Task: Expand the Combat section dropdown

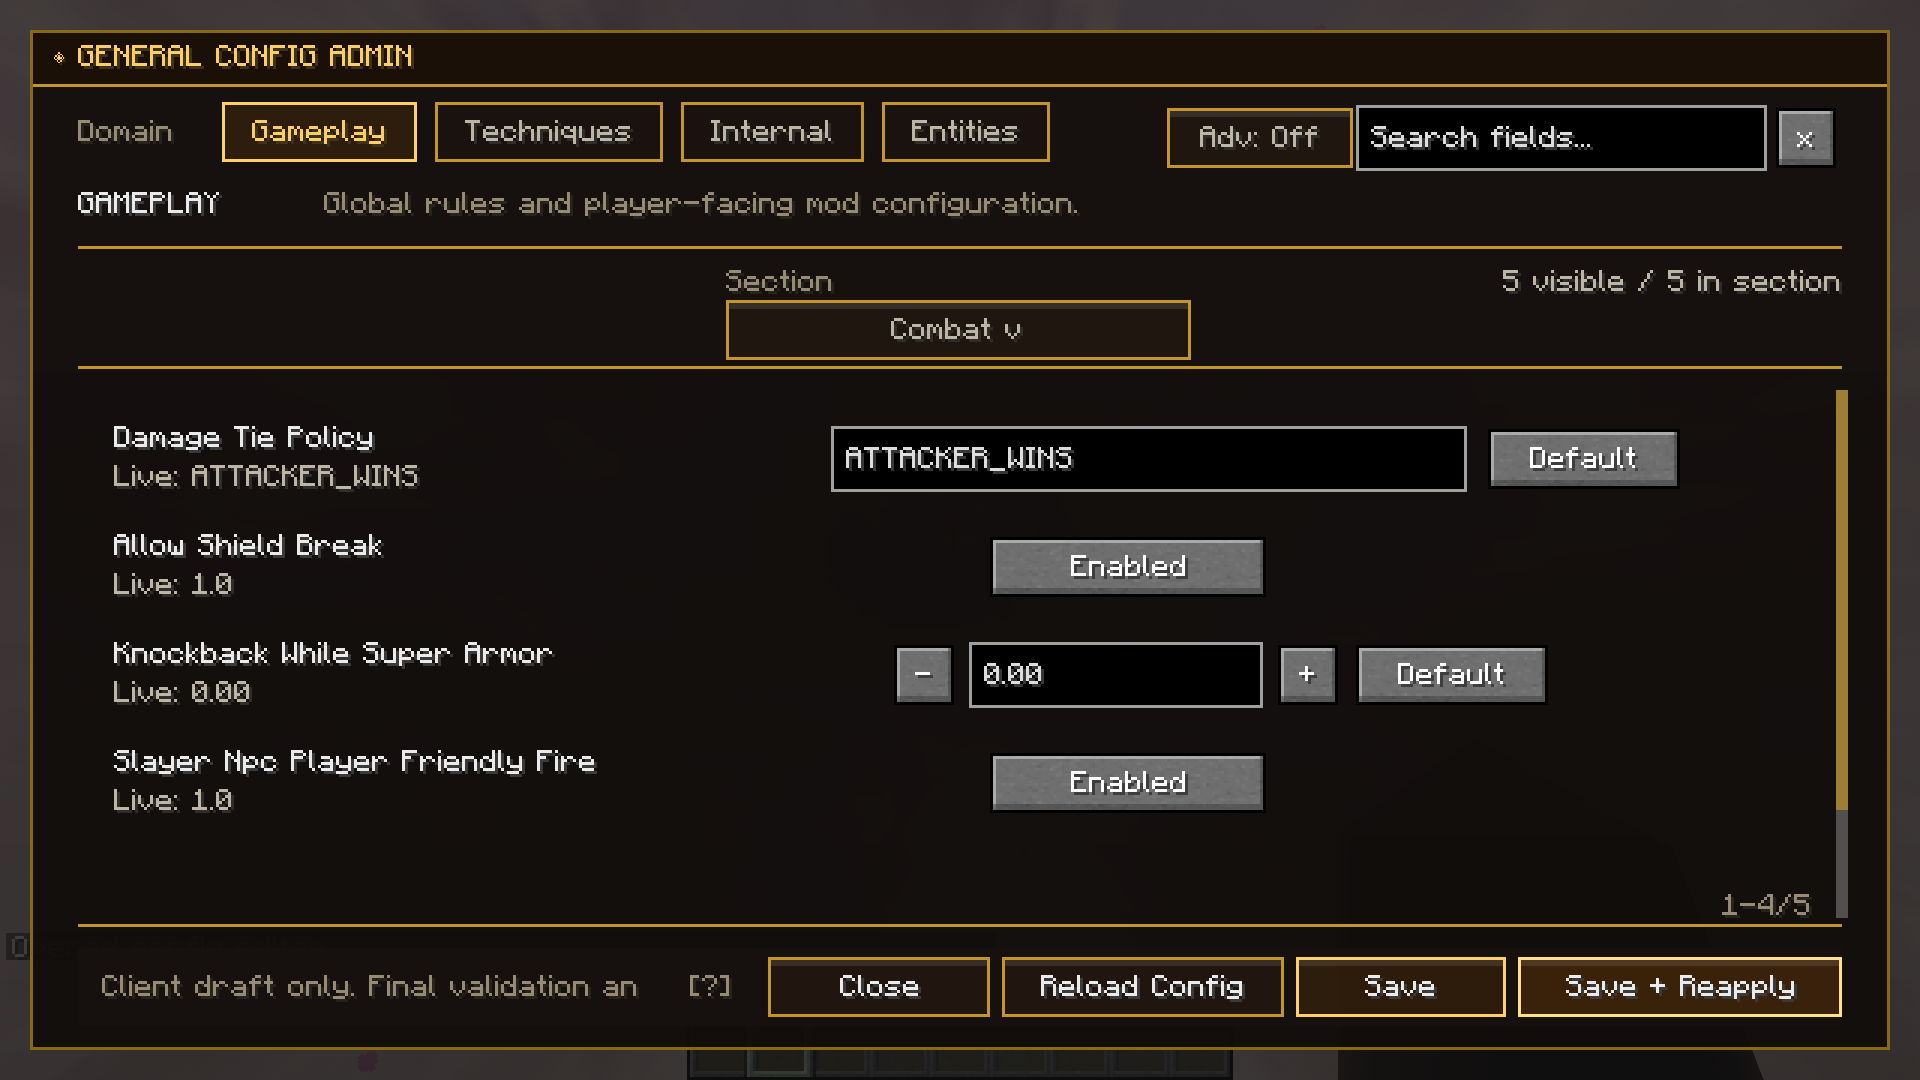Action: [957, 330]
